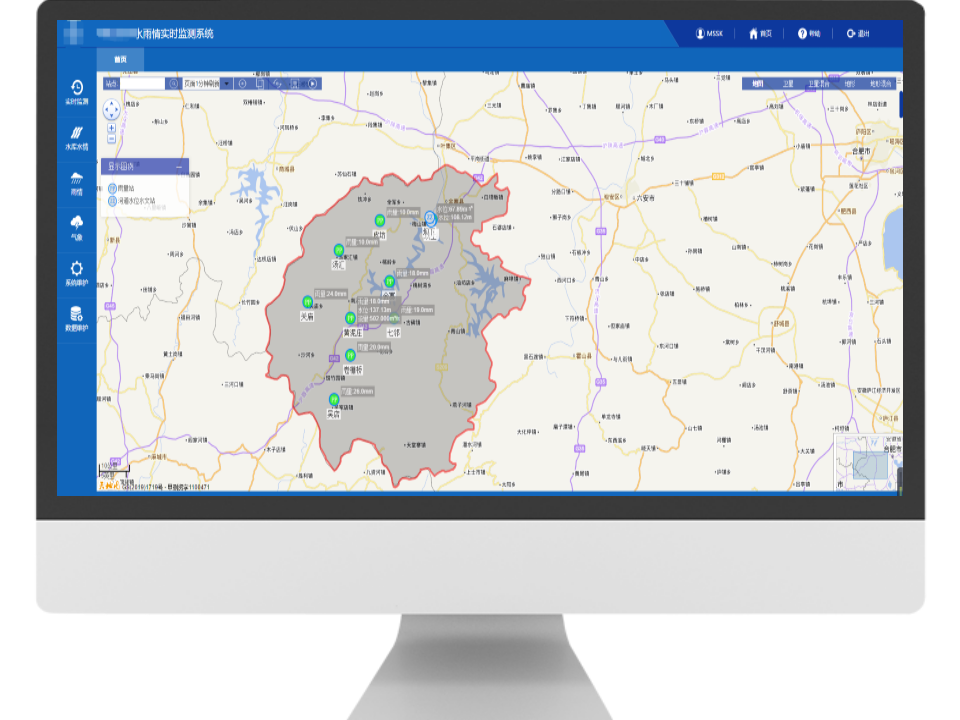Select the 雨情 rainfall sidebar icon
960x720 pixels.
(77, 183)
